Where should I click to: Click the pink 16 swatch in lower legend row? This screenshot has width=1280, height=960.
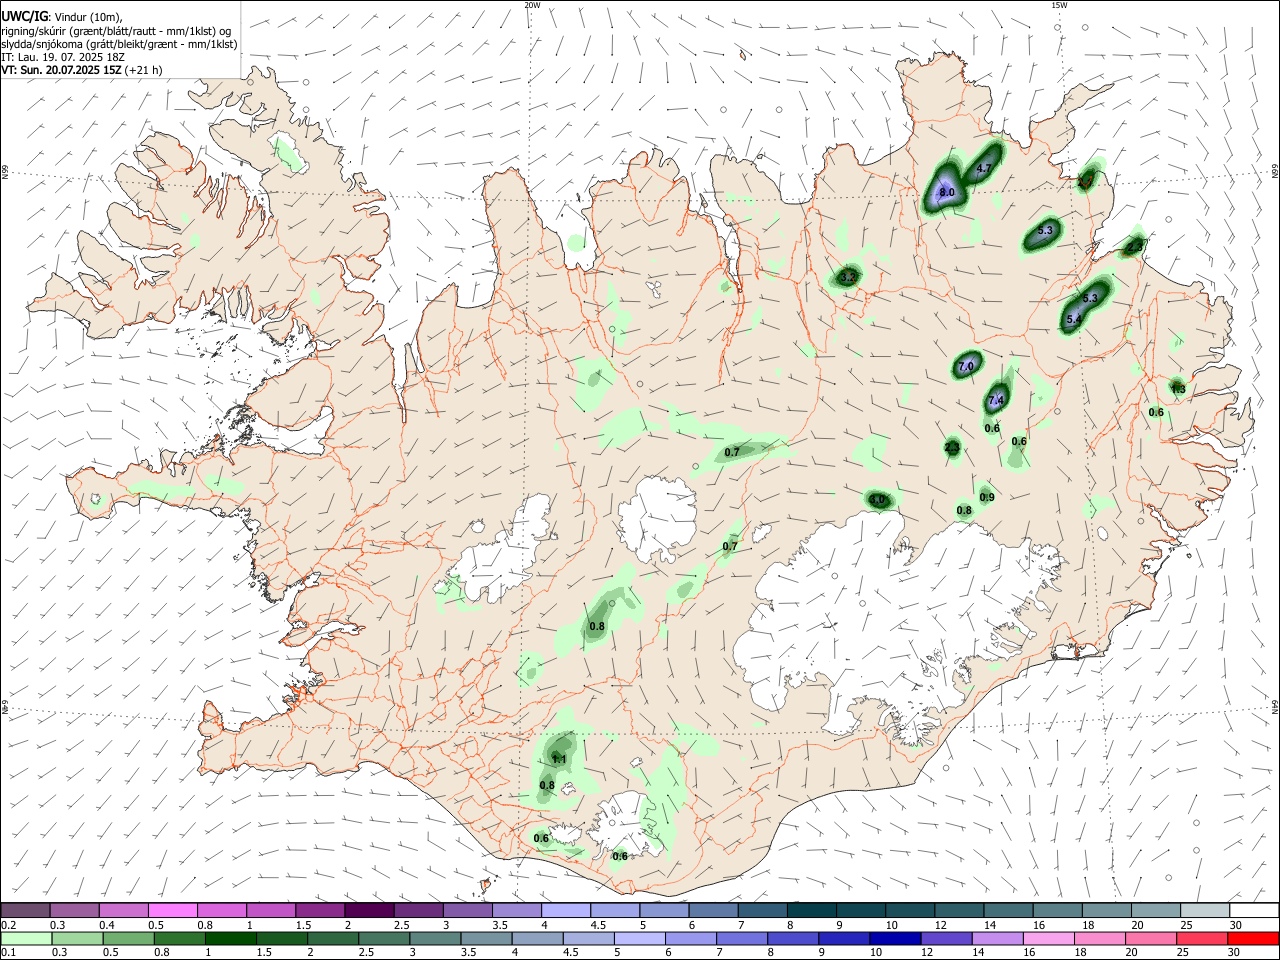[x=1049, y=938]
